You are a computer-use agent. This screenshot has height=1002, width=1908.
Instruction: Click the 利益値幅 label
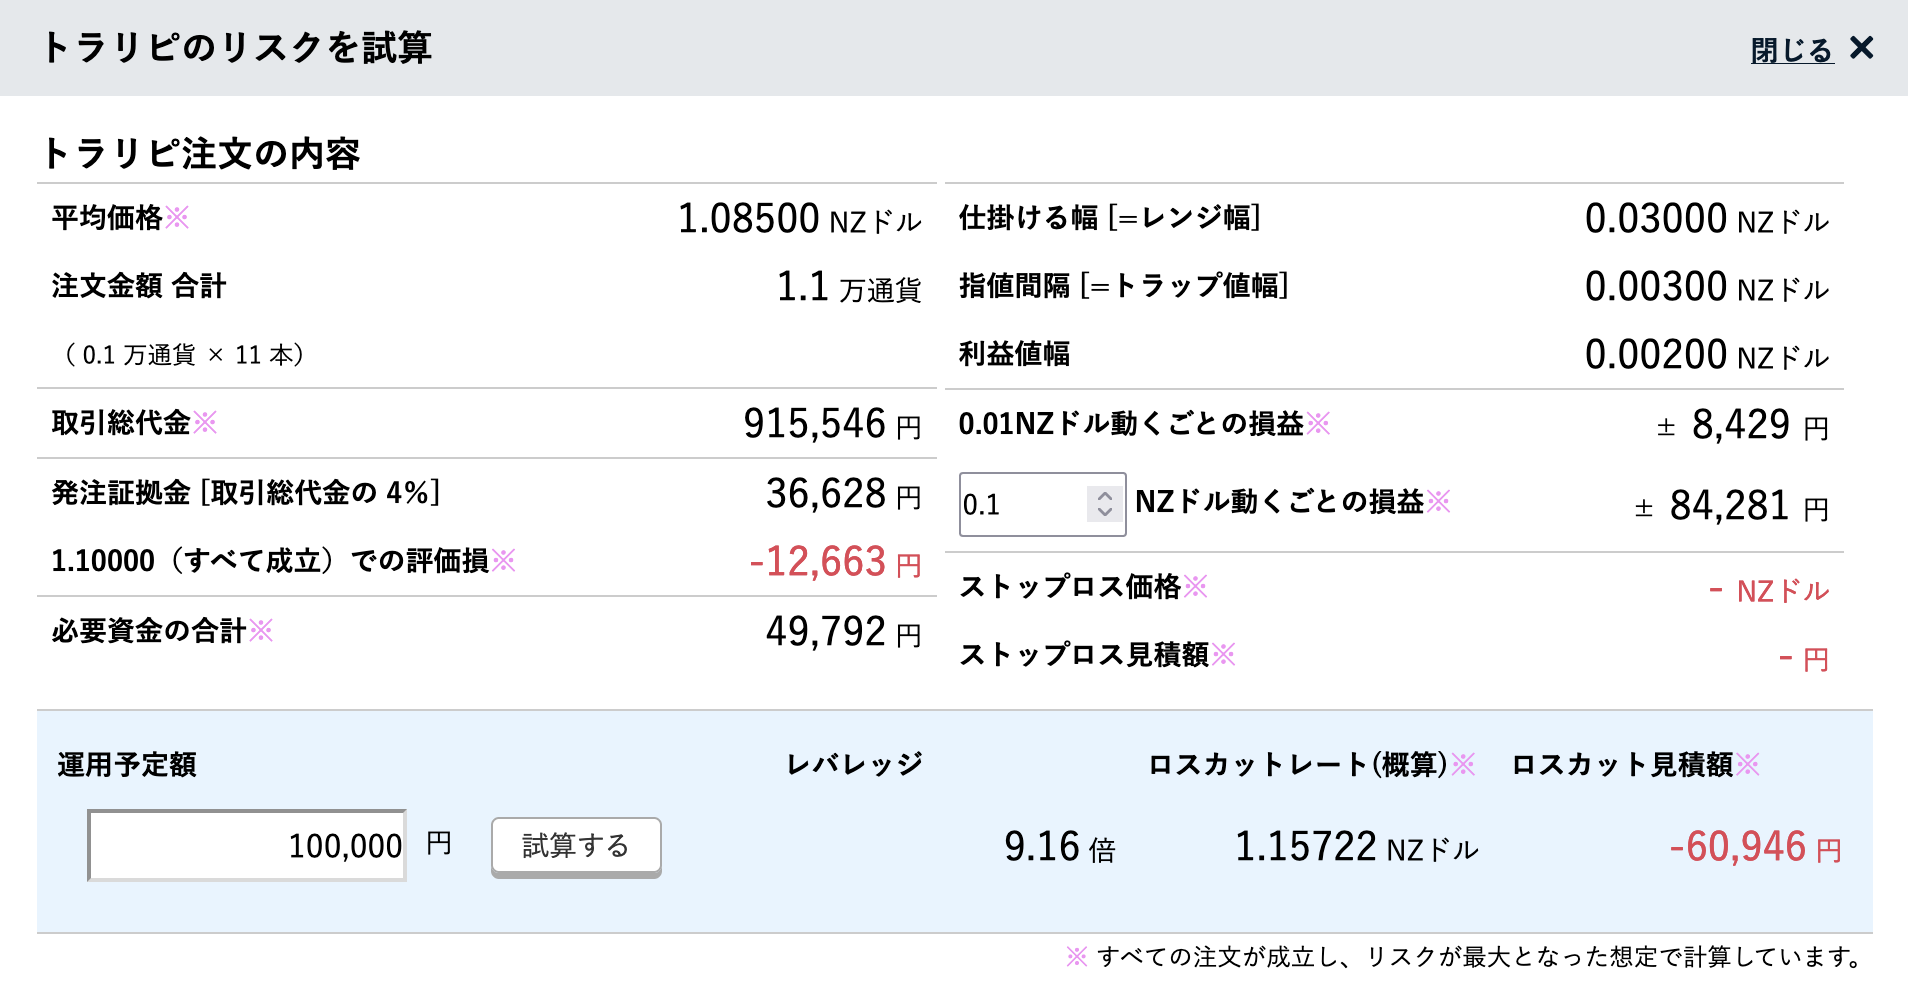pos(1014,353)
